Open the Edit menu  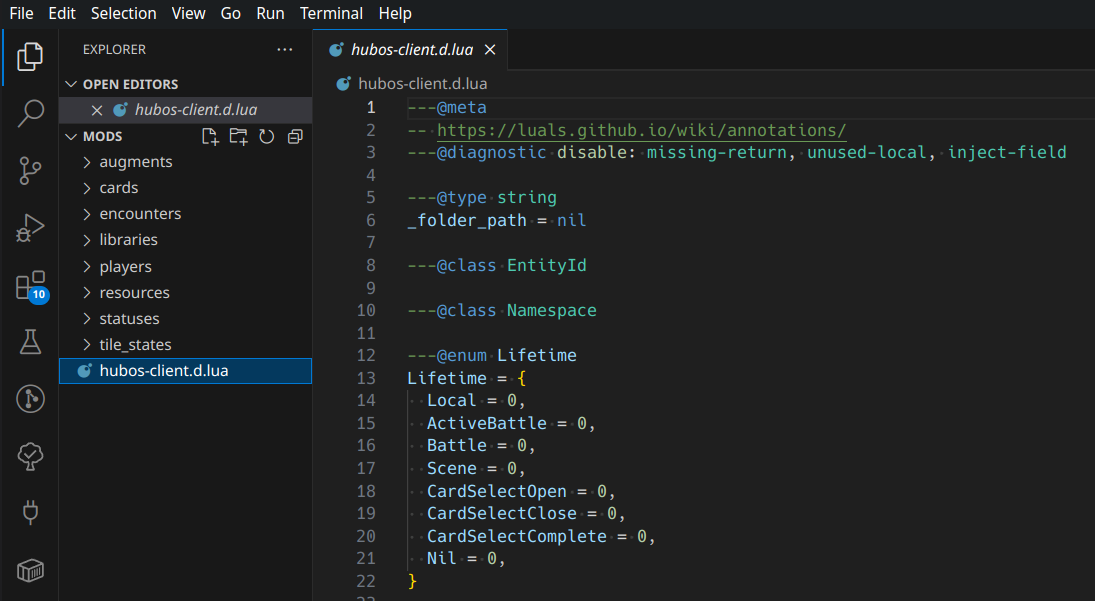pos(61,13)
